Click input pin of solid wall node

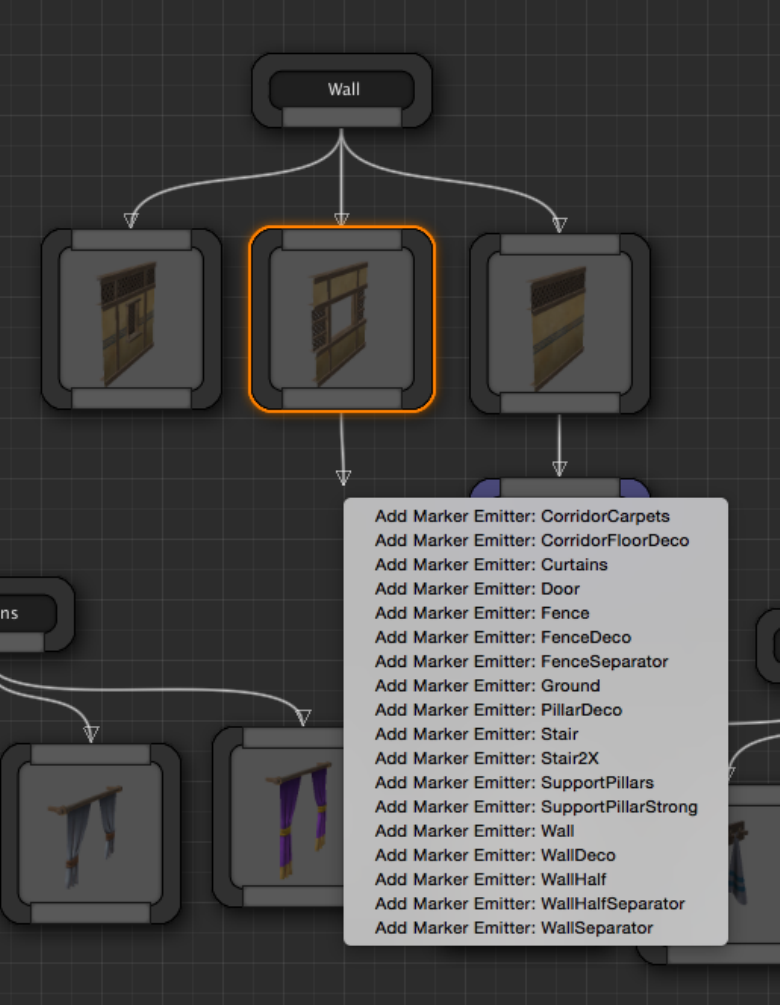point(560,244)
